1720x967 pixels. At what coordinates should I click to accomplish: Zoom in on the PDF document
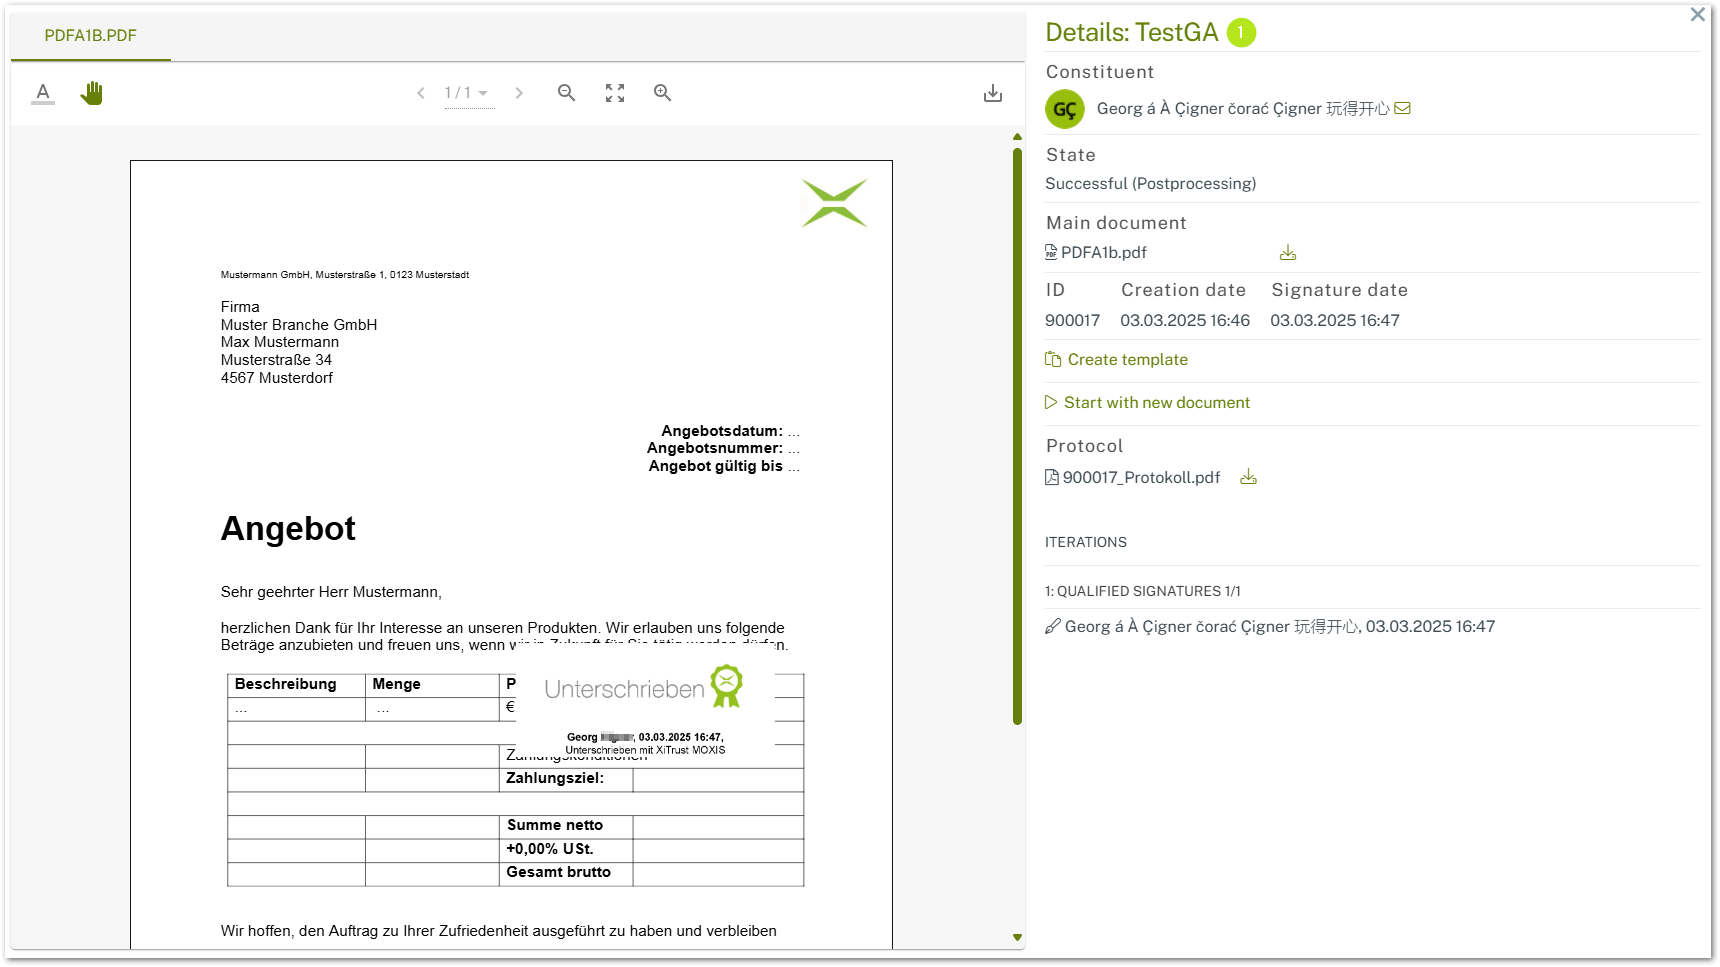(x=662, y=93)
